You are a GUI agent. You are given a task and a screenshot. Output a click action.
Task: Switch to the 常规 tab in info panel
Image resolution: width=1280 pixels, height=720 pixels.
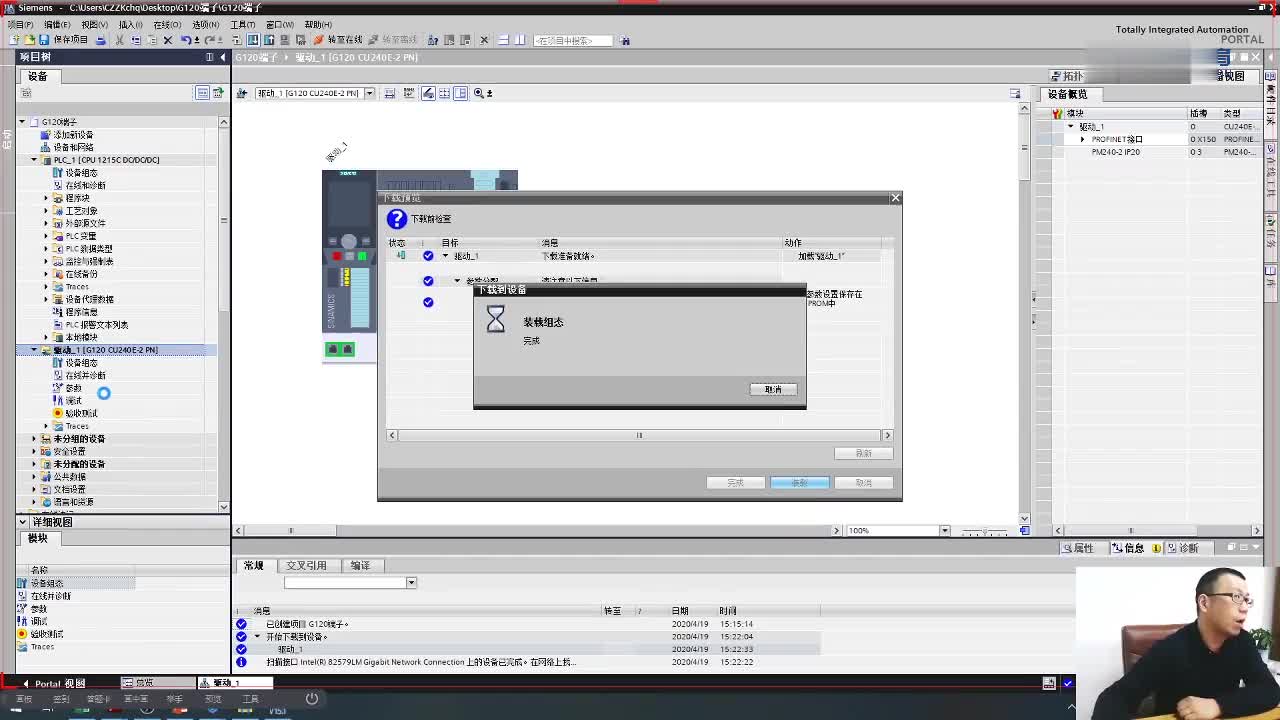(253, 565)
